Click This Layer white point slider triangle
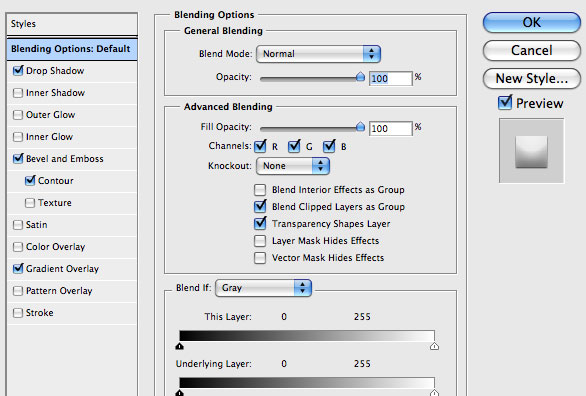Viewport: 586px width, 396px height. point(434,346)
